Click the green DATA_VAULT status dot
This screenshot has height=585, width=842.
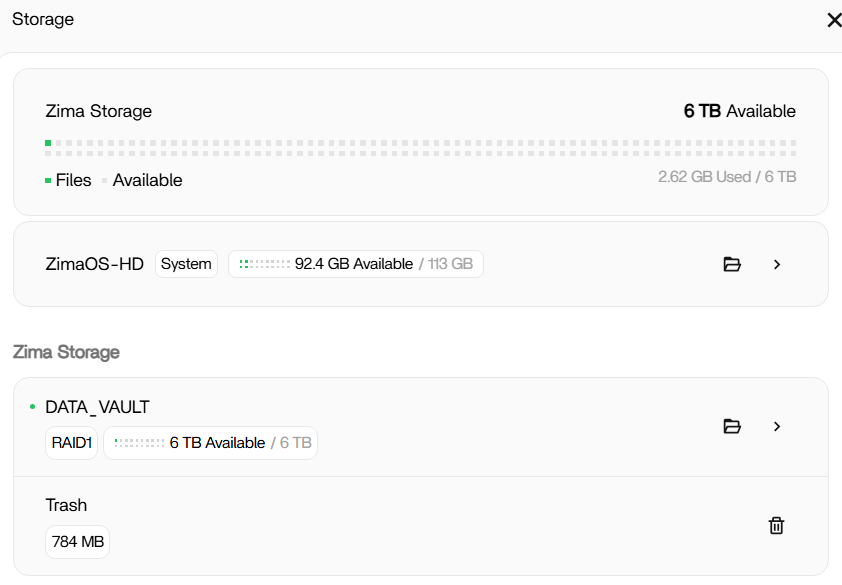coord(32,407)
